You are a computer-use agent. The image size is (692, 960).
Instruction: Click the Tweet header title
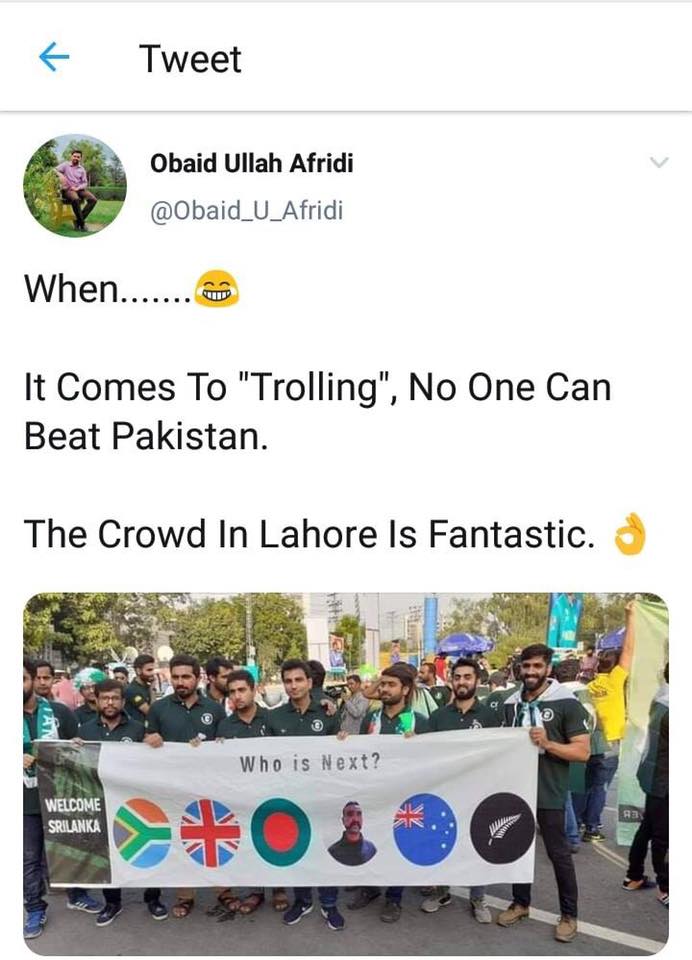point(190,59)
